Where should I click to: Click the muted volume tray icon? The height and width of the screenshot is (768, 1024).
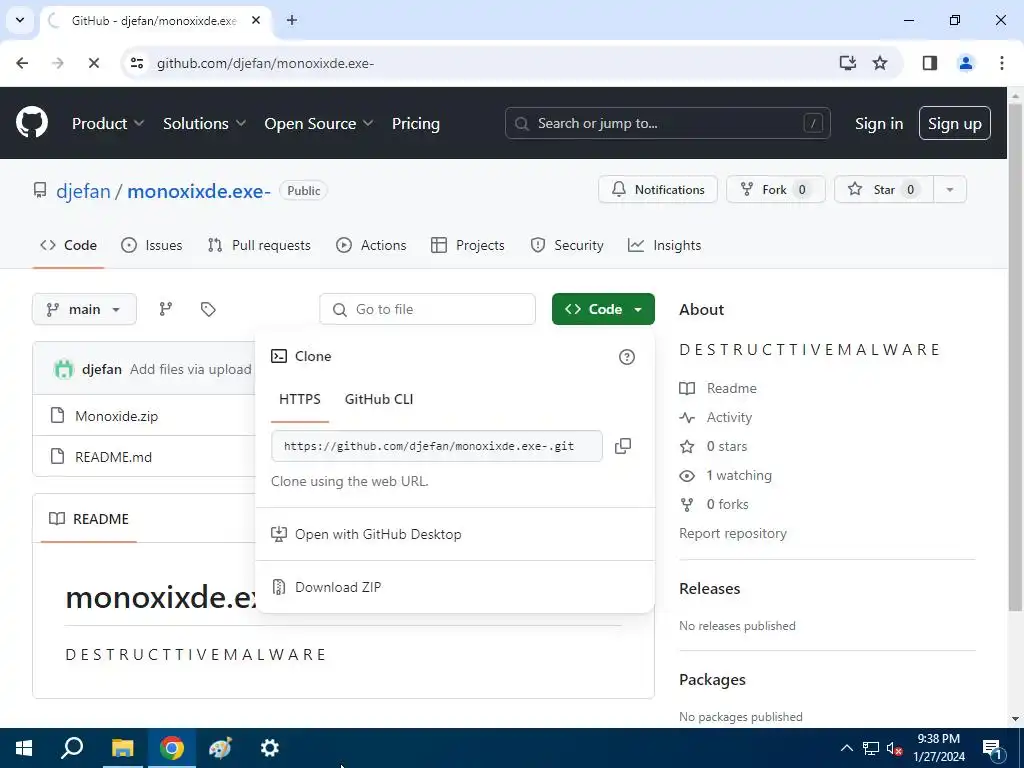tap(895, 748)
